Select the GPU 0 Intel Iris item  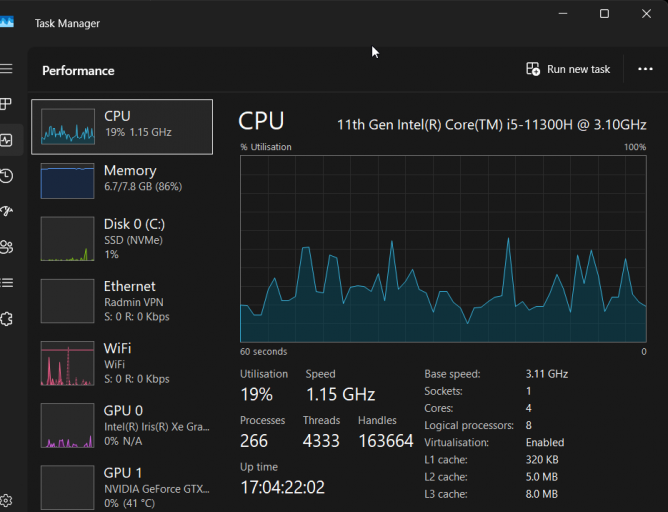pyautogui.click(x=122, y=425)
